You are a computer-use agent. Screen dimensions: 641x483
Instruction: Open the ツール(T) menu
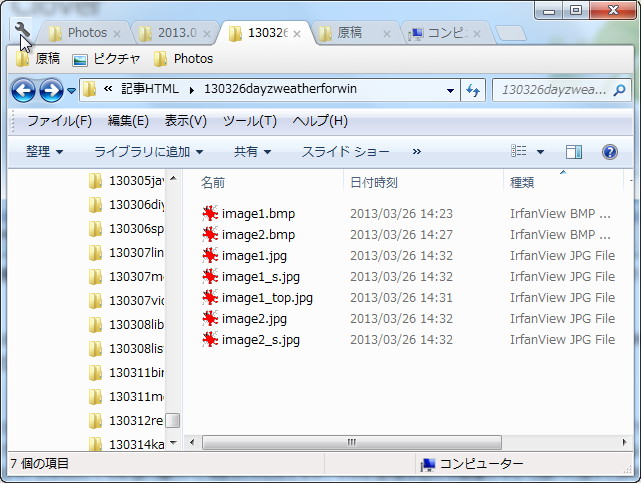coord(250,121)
